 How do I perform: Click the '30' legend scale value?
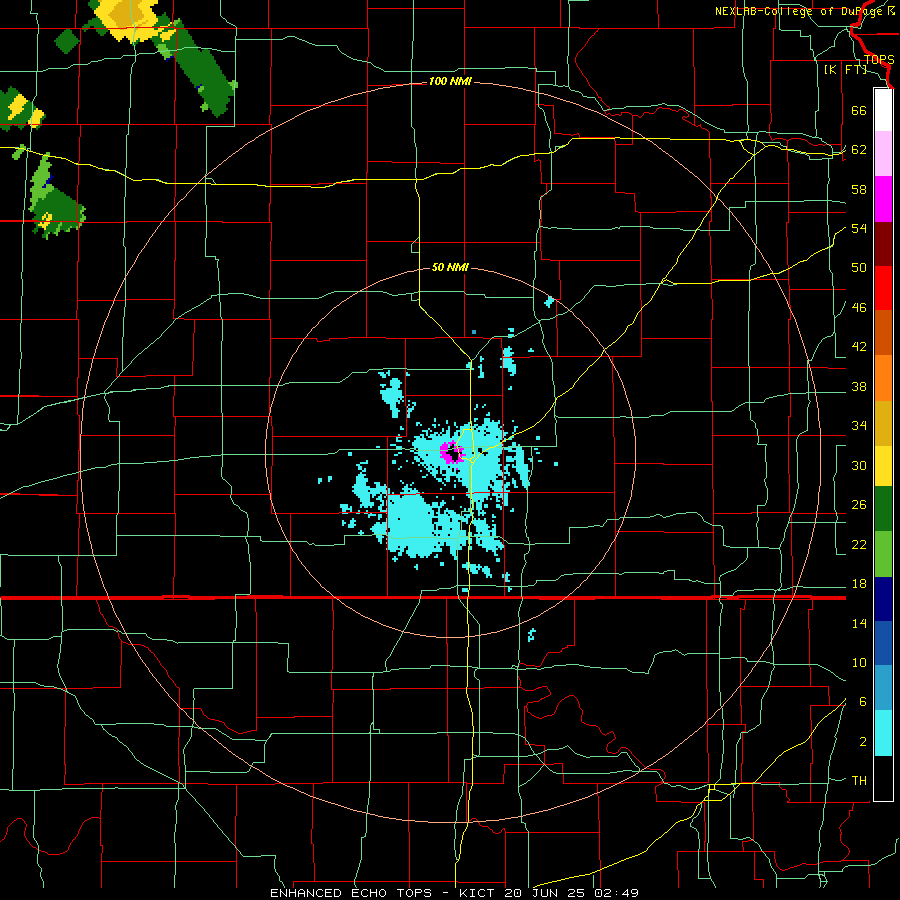click(x=859, y=465)
